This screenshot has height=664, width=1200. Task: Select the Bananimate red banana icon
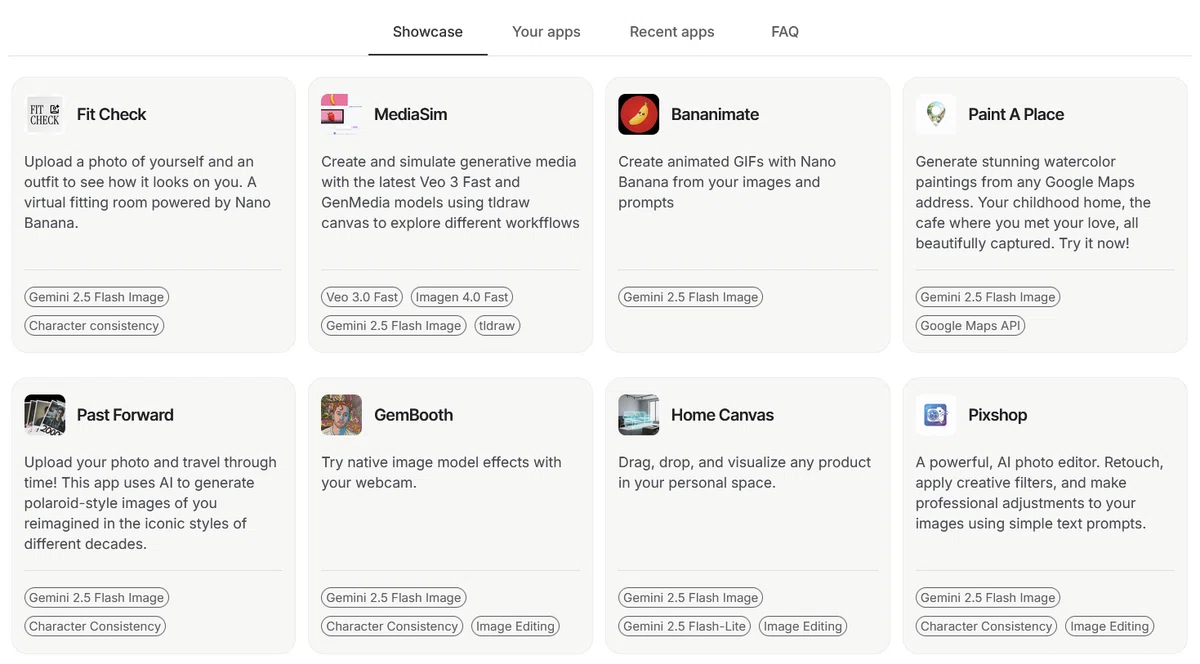pos(639,114)
